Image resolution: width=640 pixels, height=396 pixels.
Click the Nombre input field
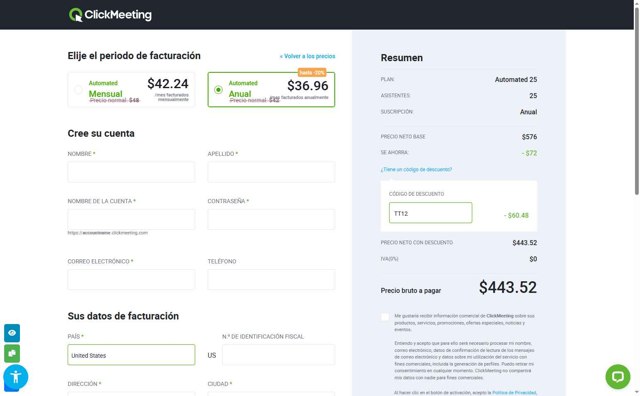click(x=131, y=171)
